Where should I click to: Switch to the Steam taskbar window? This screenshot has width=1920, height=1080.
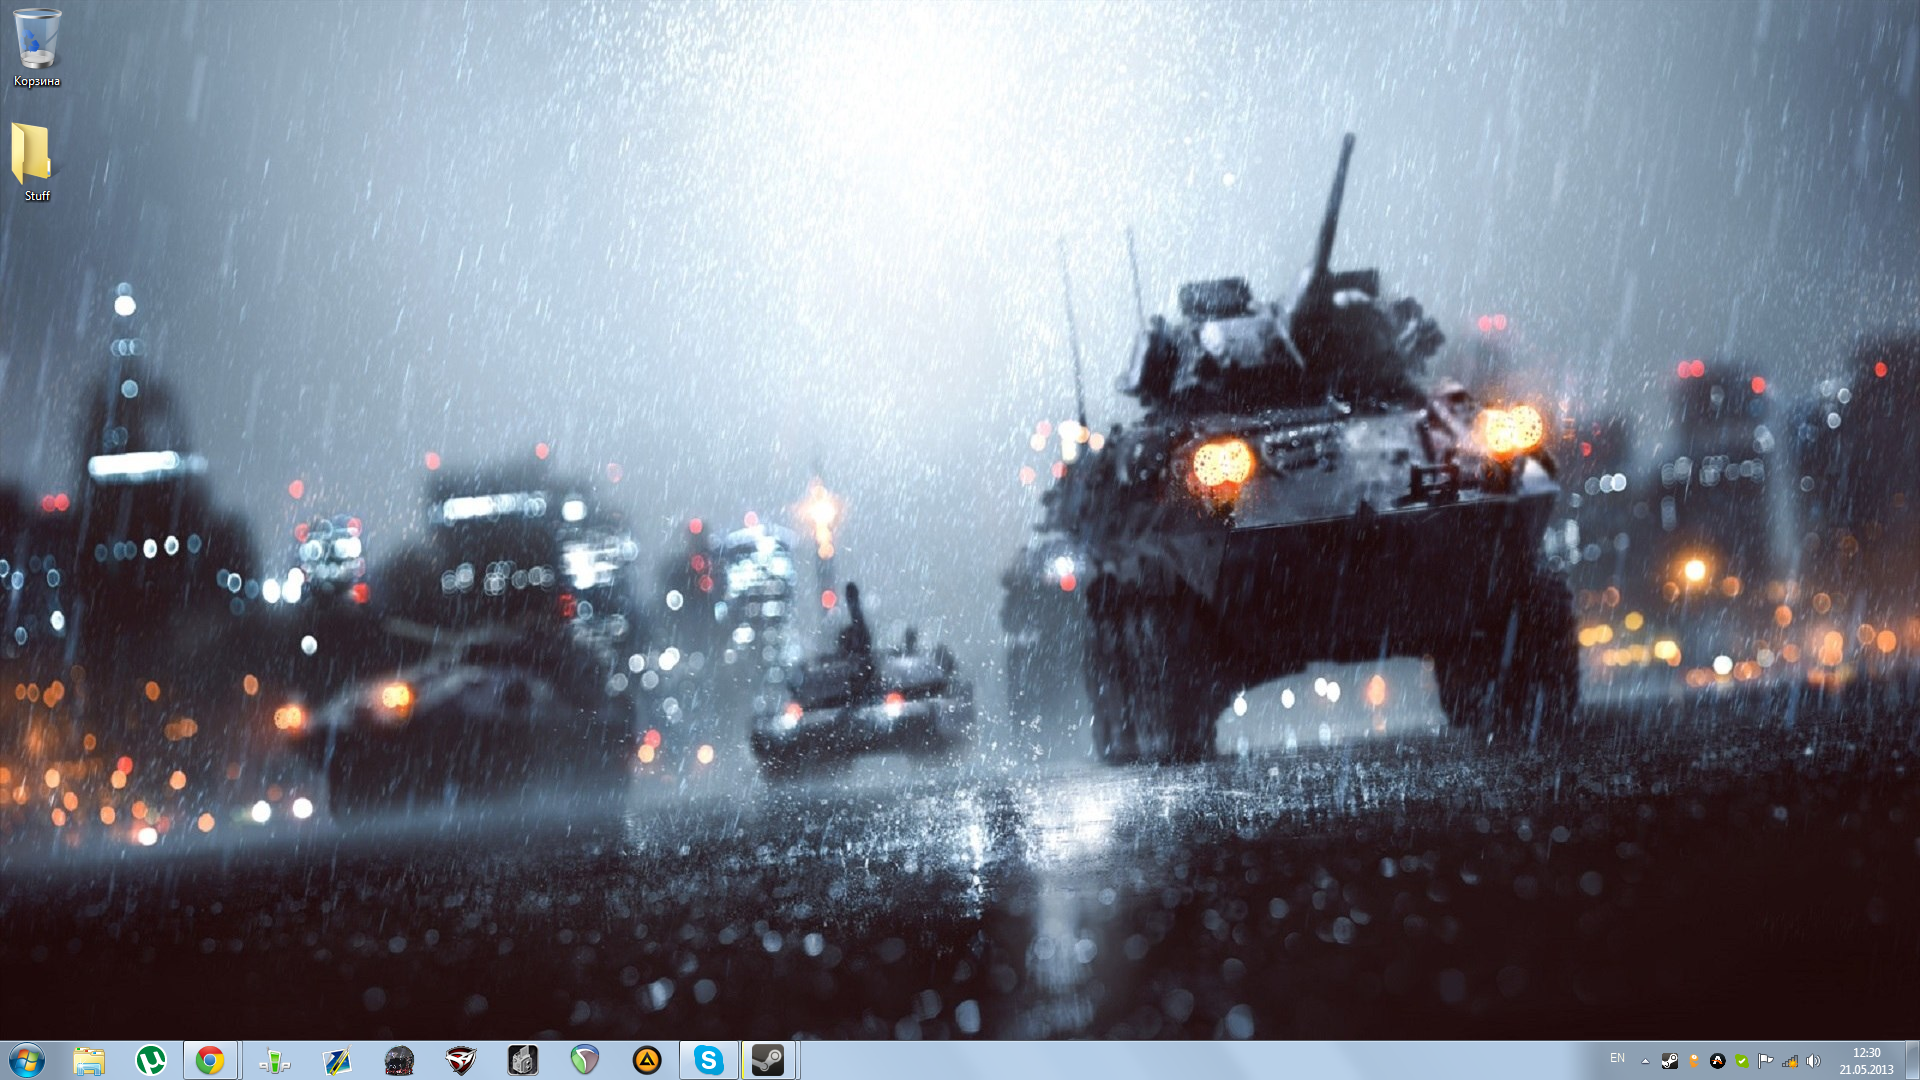pyautogui.click(x=768, y=1060)
